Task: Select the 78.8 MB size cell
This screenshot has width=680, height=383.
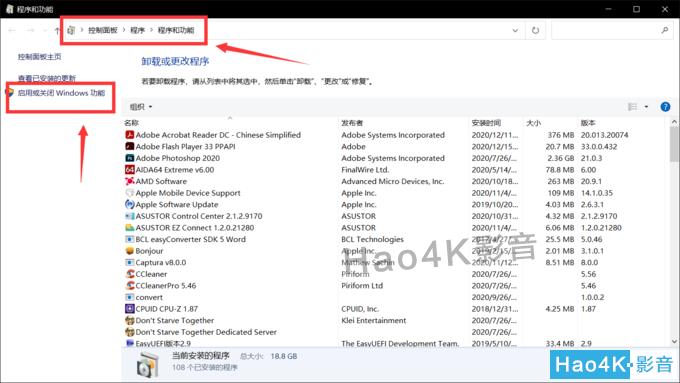Action: pyautogui.click(x=559, y=170)
